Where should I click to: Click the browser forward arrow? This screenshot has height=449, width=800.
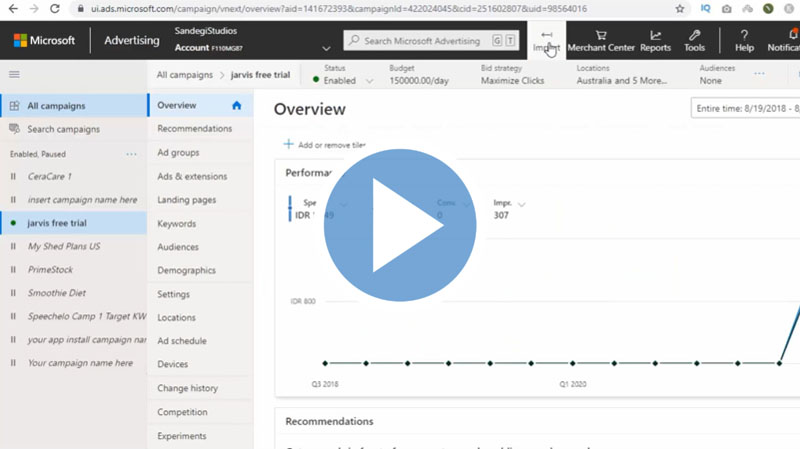pyautogui.click(x=34, y=9)
